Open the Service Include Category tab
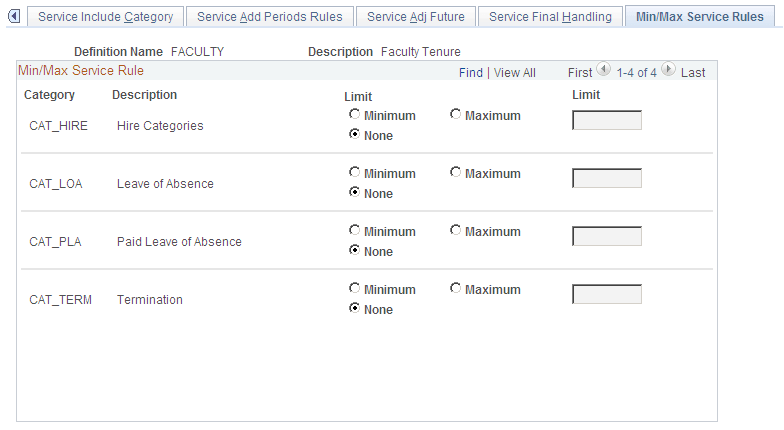The image size is (784, 430). (106, 16)
